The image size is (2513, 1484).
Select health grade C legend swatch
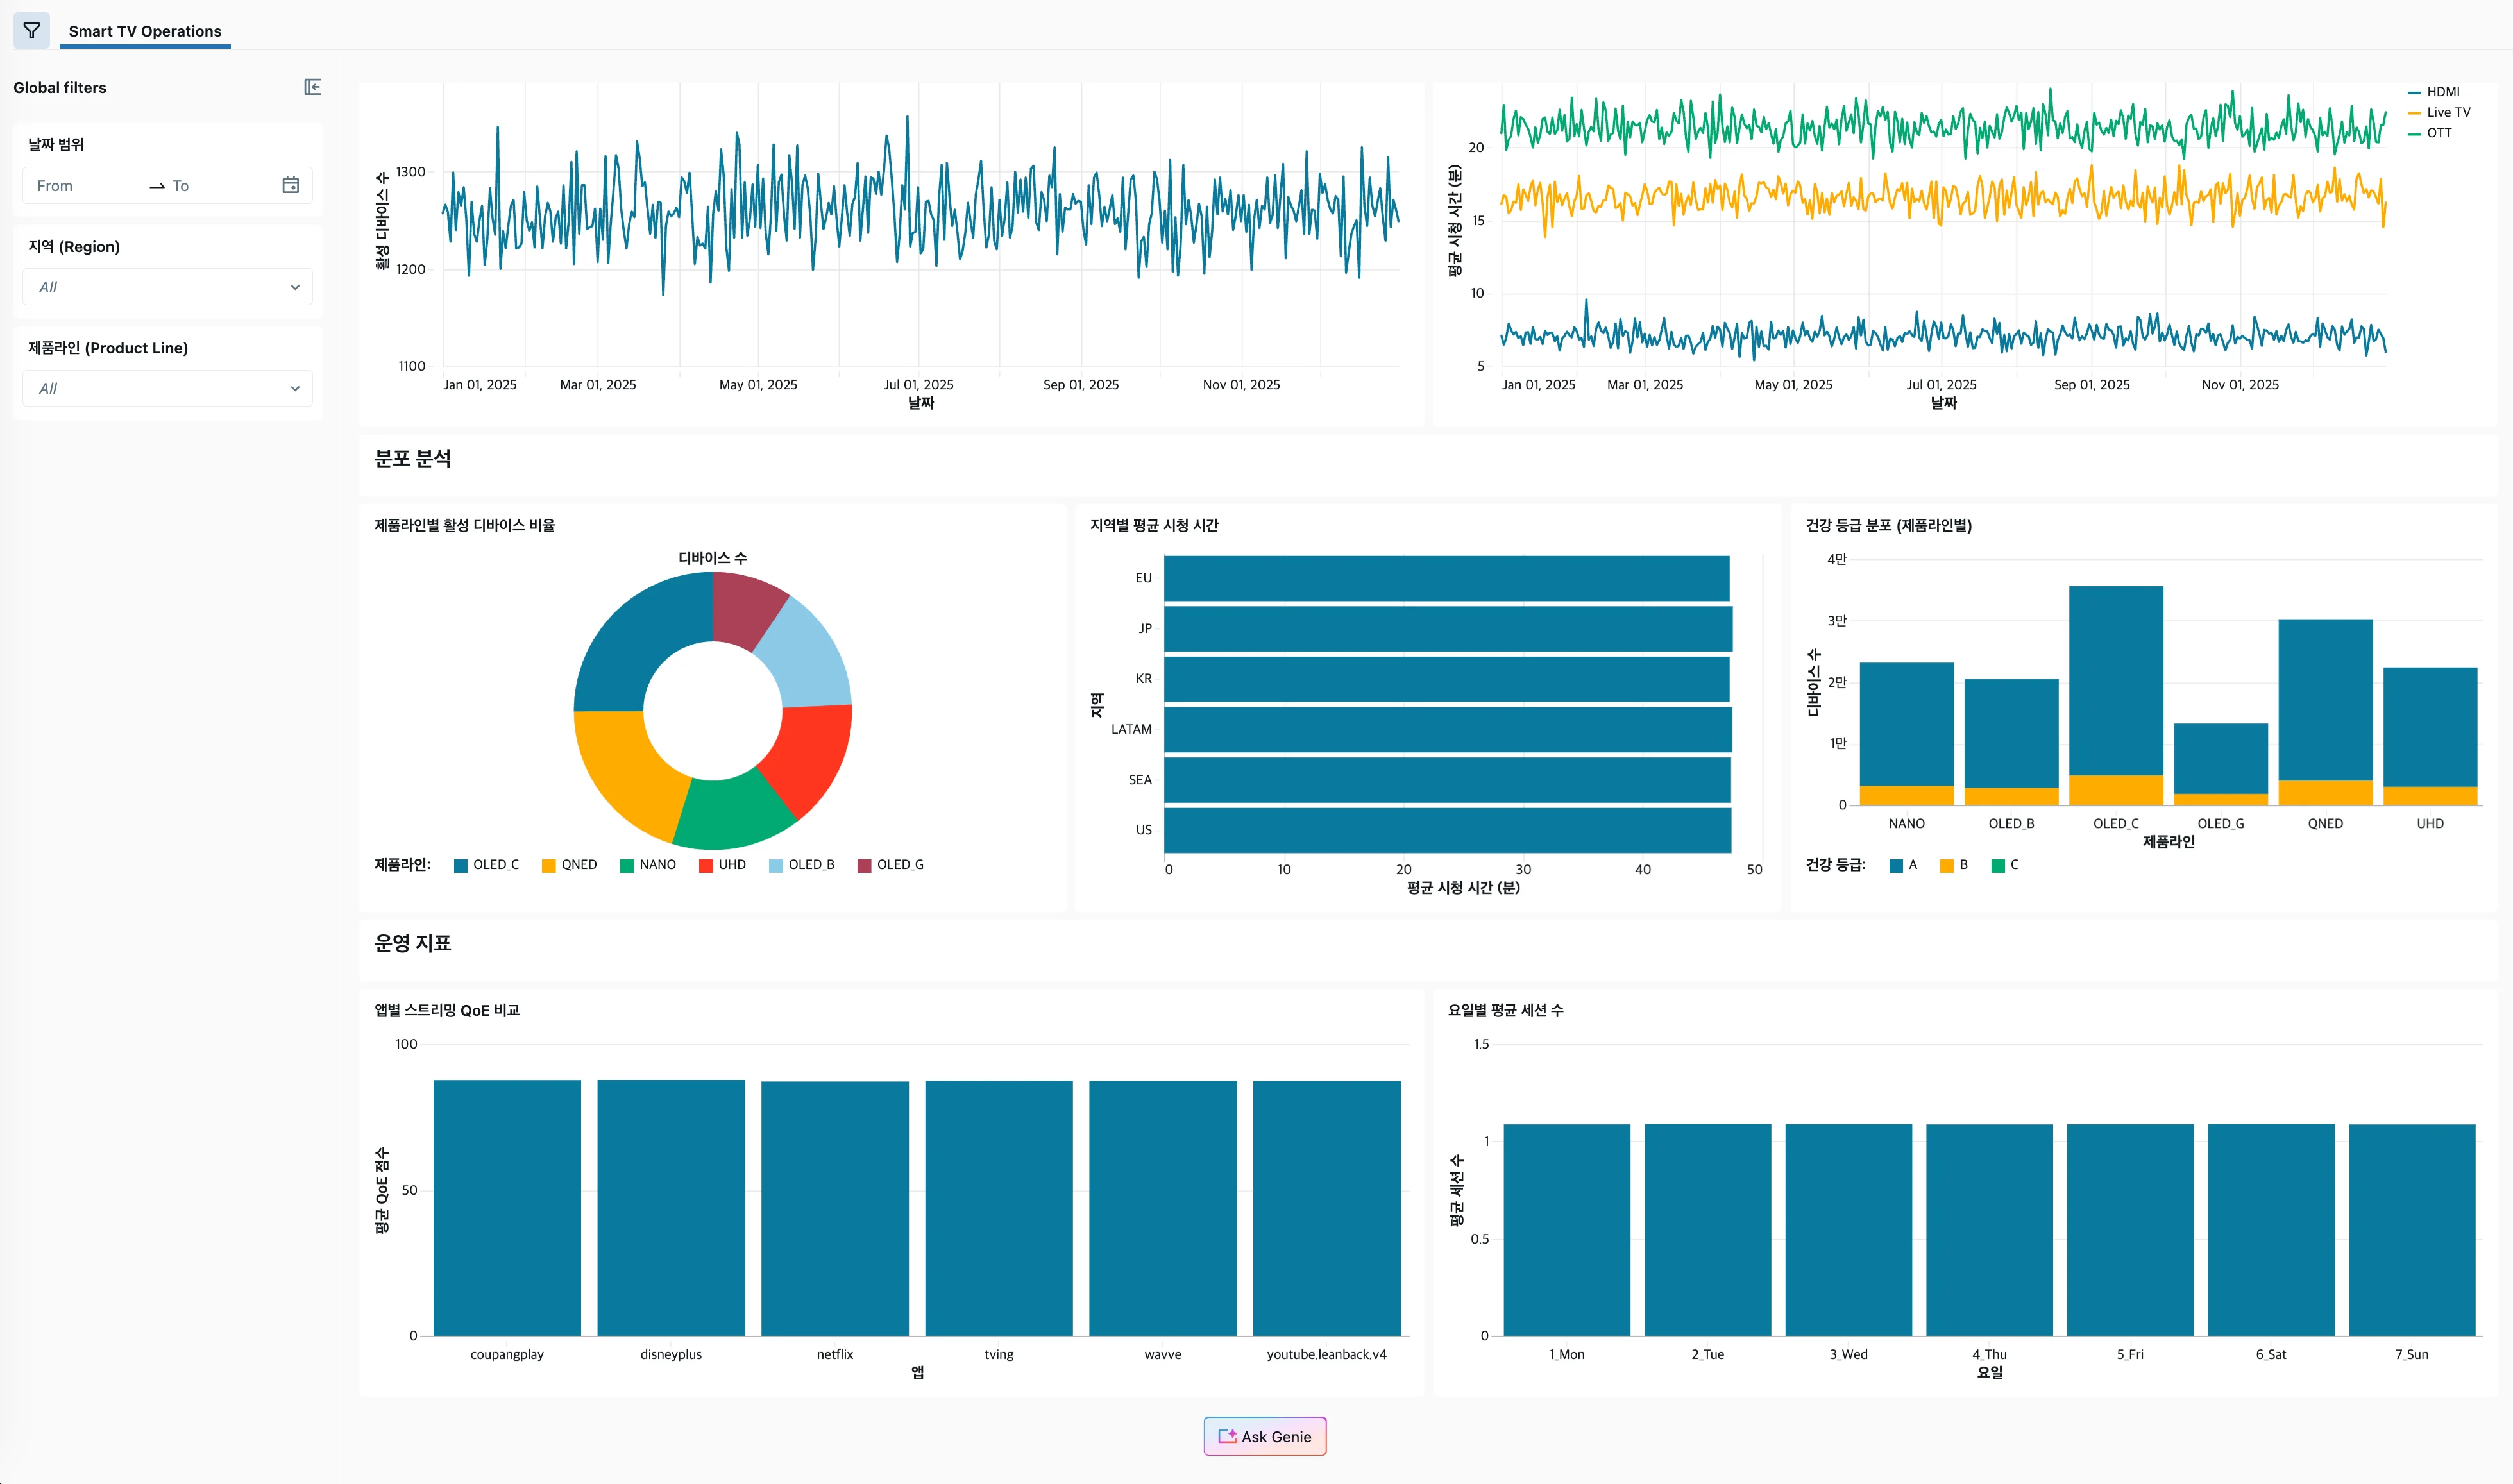click(1998, 865)
